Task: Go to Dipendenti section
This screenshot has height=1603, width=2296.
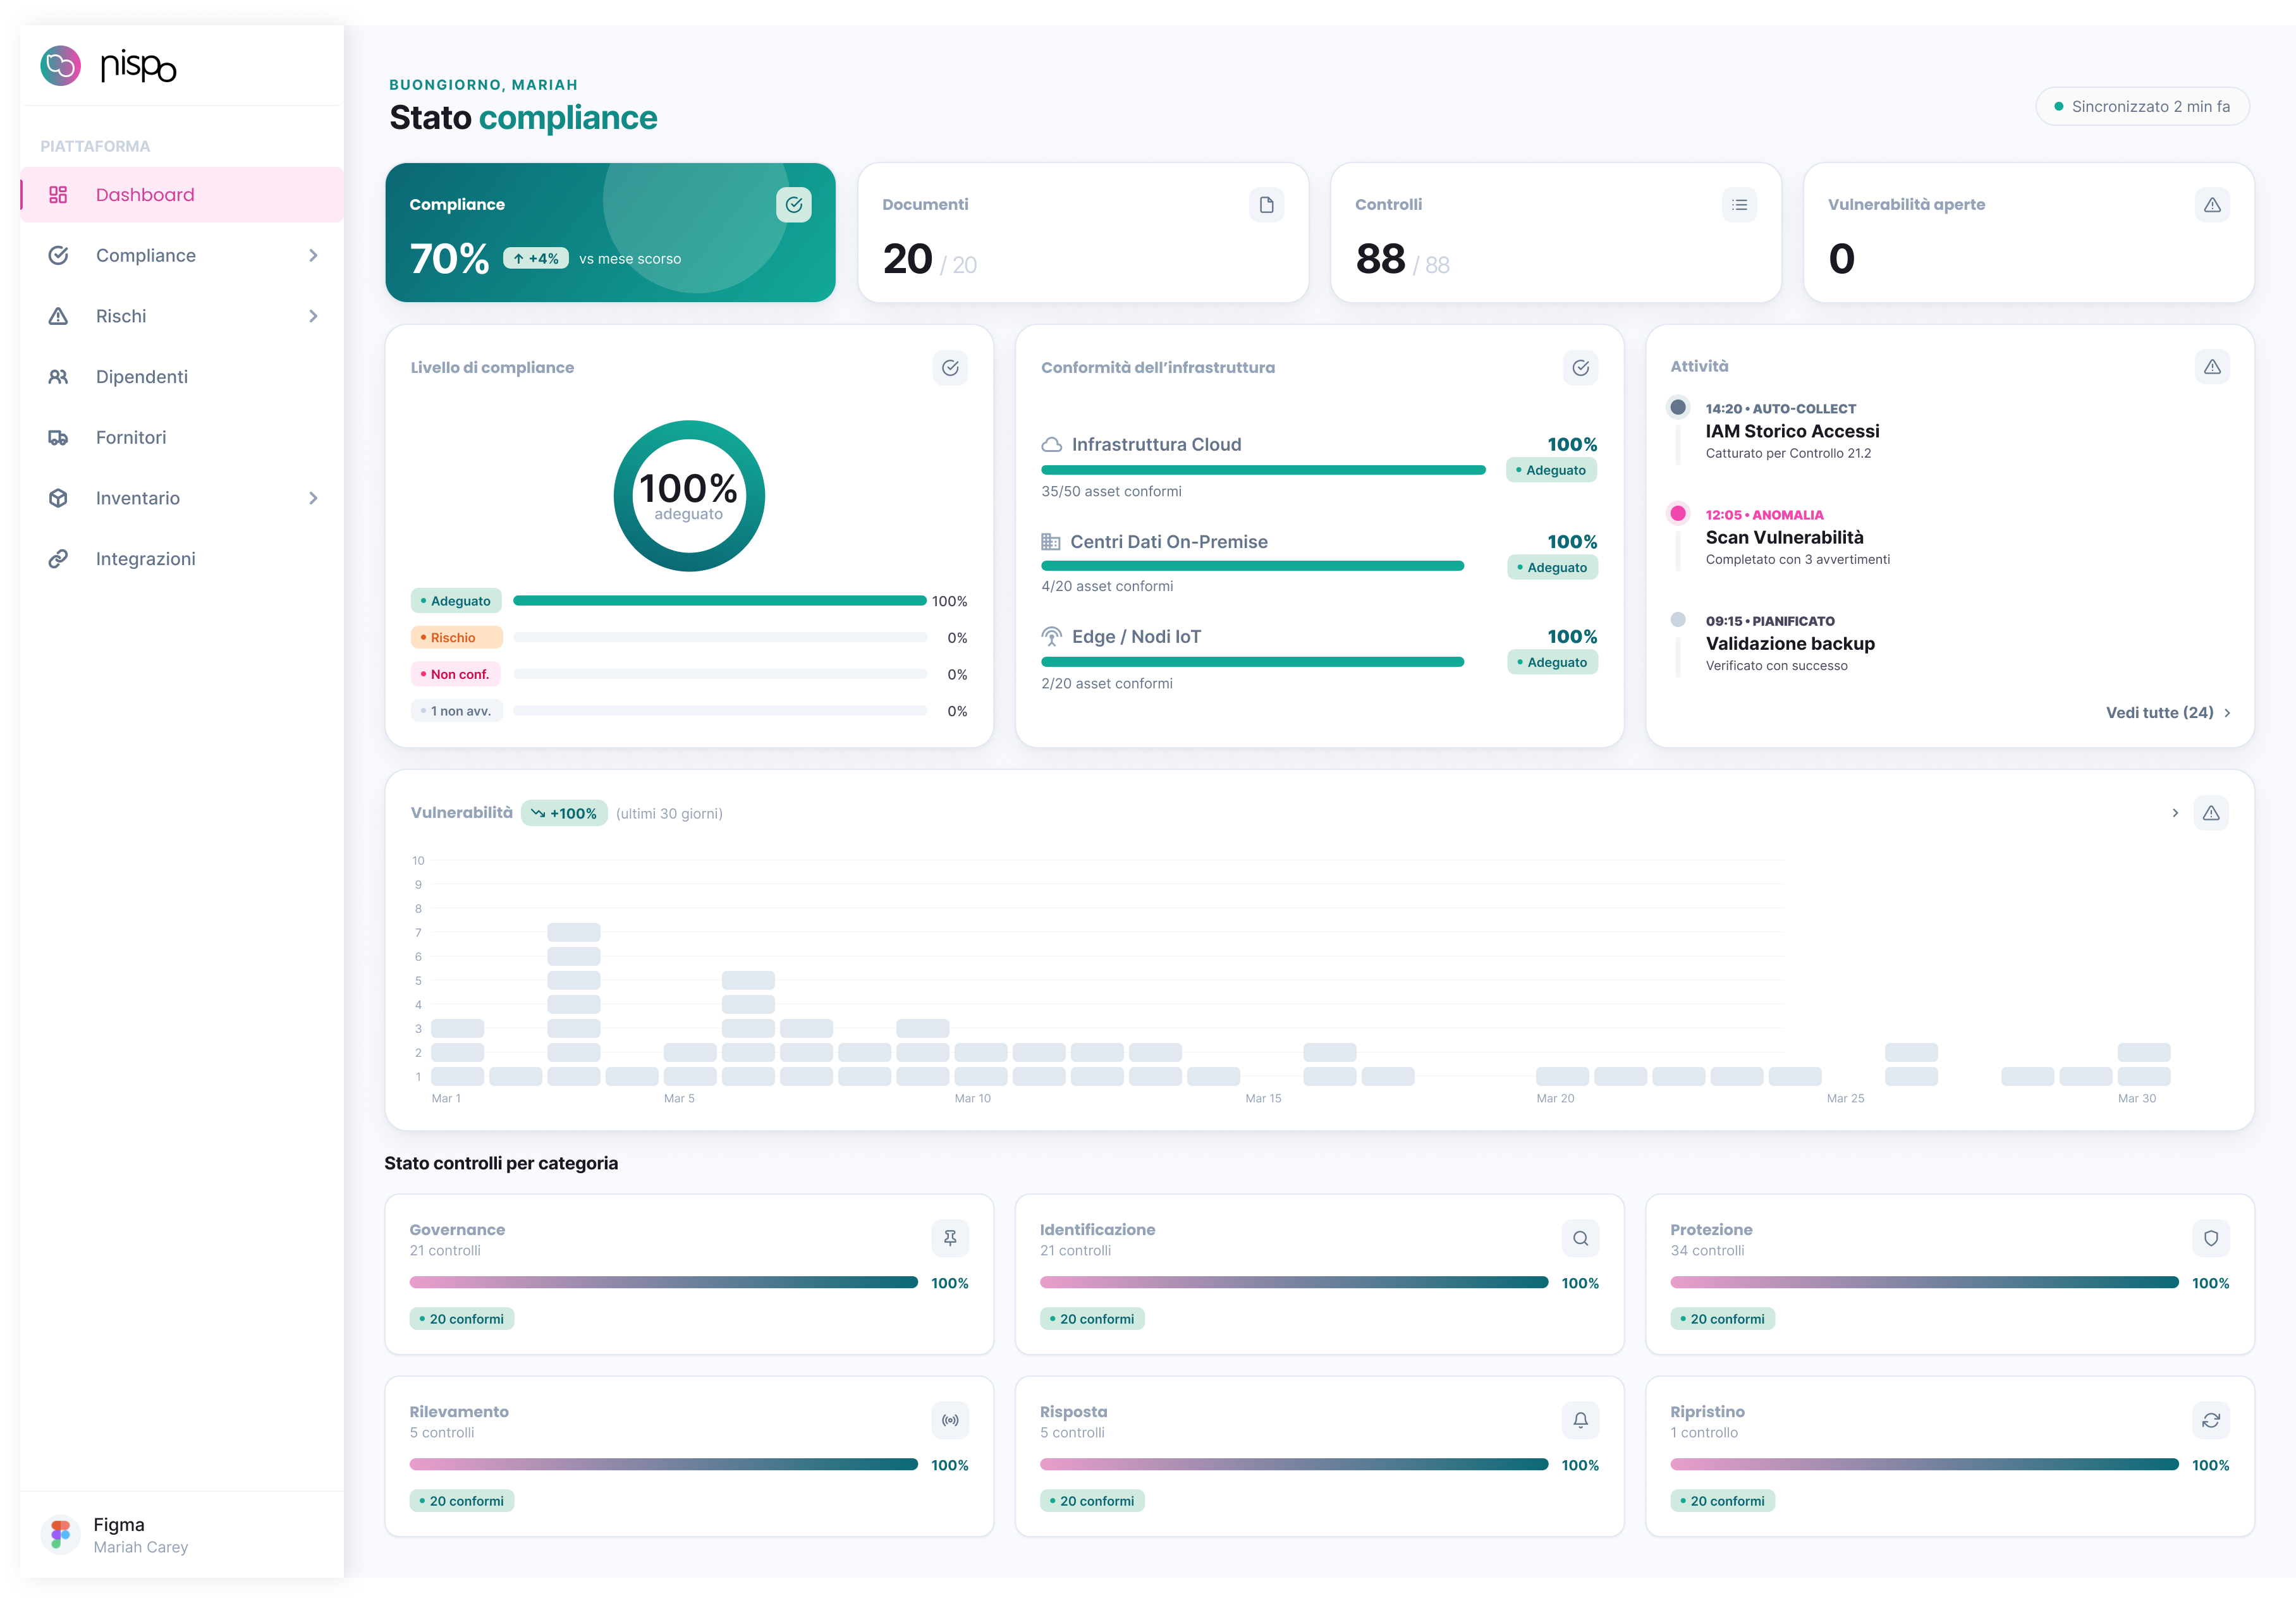Action: coord(182,377)
